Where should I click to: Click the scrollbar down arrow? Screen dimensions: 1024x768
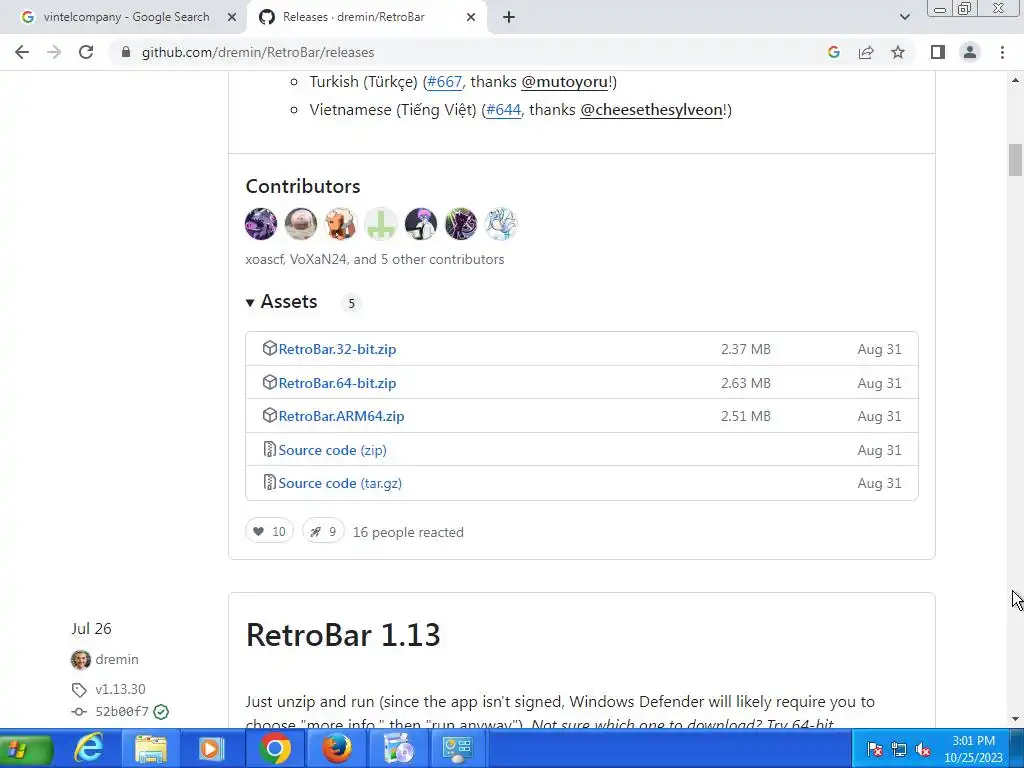pyautogui.click(x=1015, y=719)
